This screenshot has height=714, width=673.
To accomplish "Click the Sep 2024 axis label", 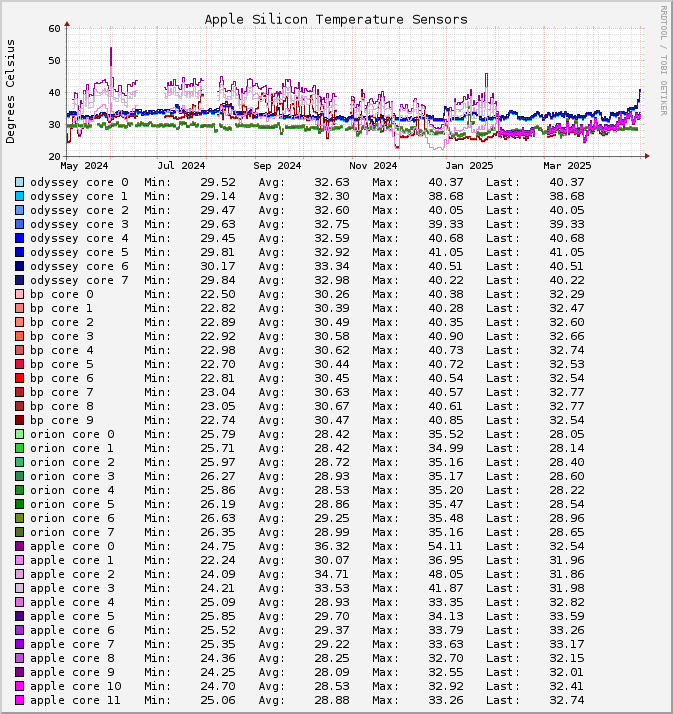I will click(x=277, y=166).
